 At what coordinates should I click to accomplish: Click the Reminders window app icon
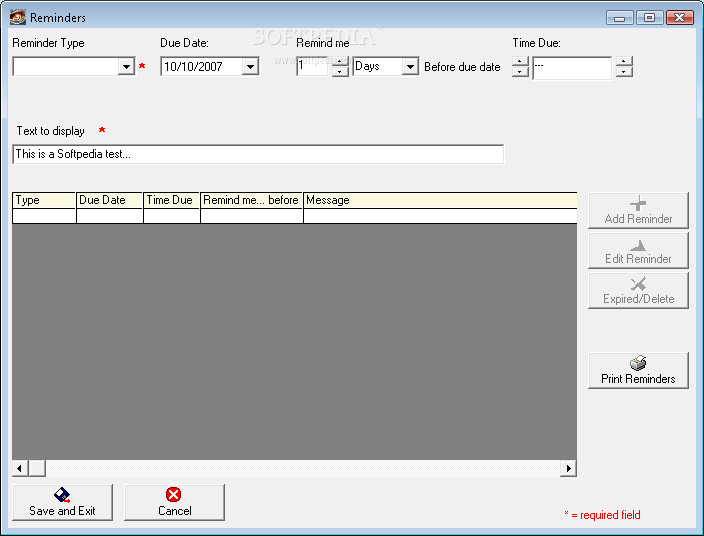click(18, 18)
